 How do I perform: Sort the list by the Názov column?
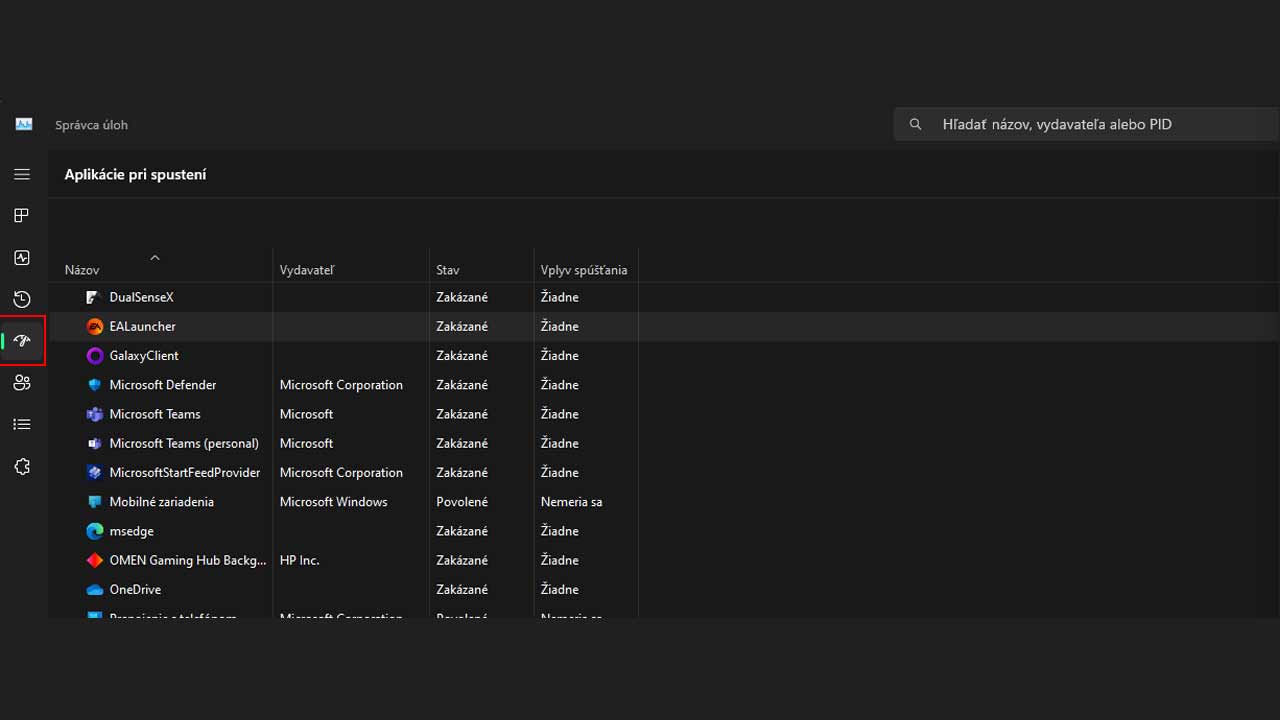pyautogui.click(x=82, y=270)
